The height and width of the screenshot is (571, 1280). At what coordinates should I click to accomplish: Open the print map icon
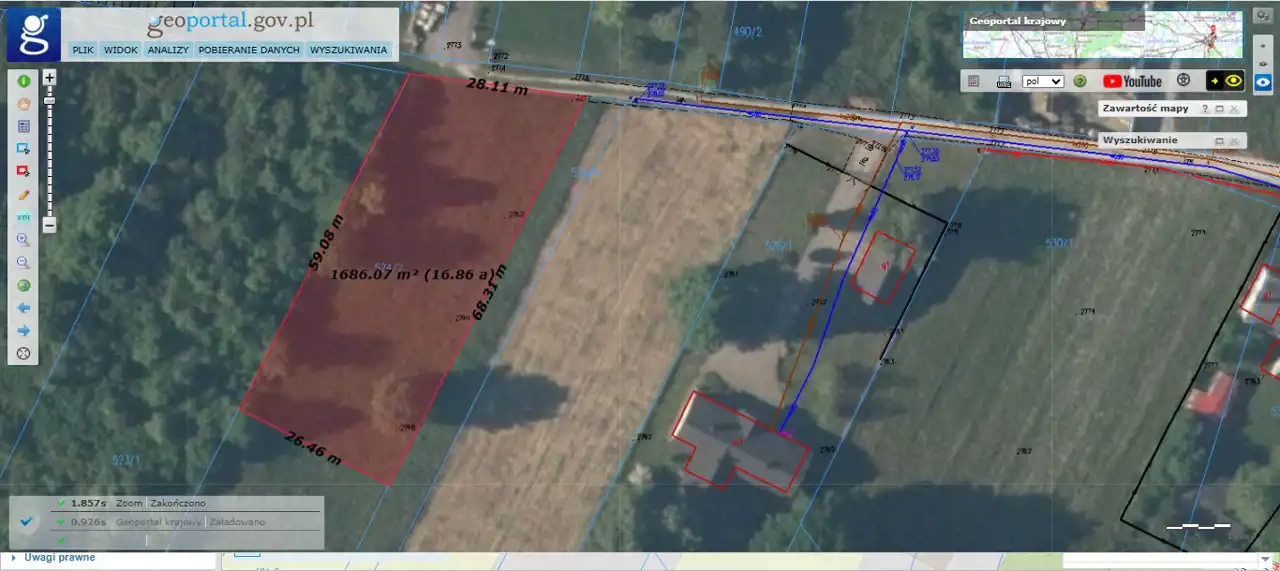click(1004, 81)
